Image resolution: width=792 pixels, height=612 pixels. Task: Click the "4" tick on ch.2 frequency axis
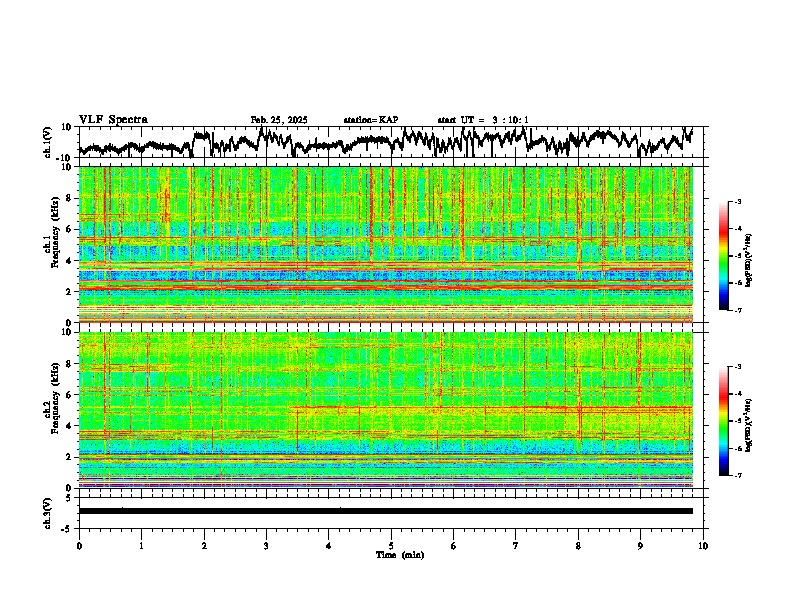[x=69, y=426]
